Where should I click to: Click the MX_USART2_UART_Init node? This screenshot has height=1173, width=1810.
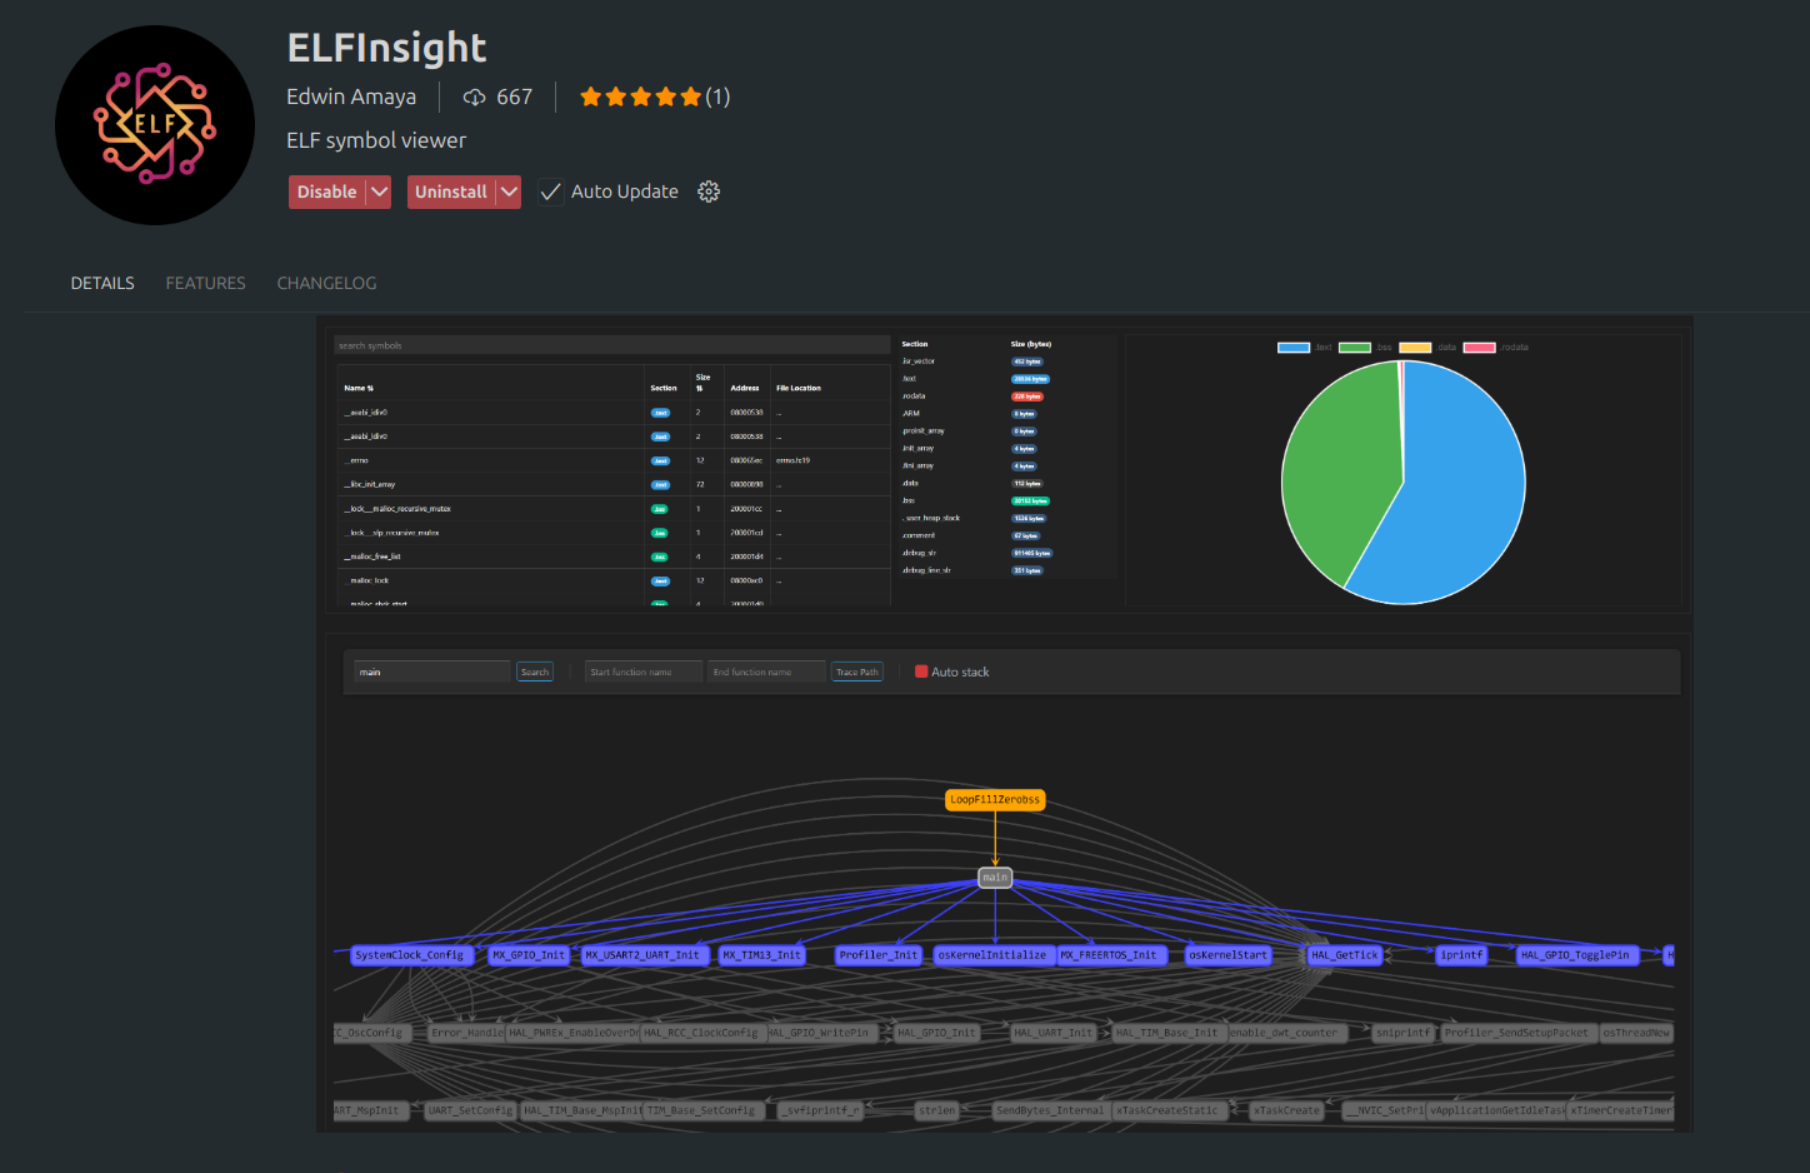click(643, 955)
